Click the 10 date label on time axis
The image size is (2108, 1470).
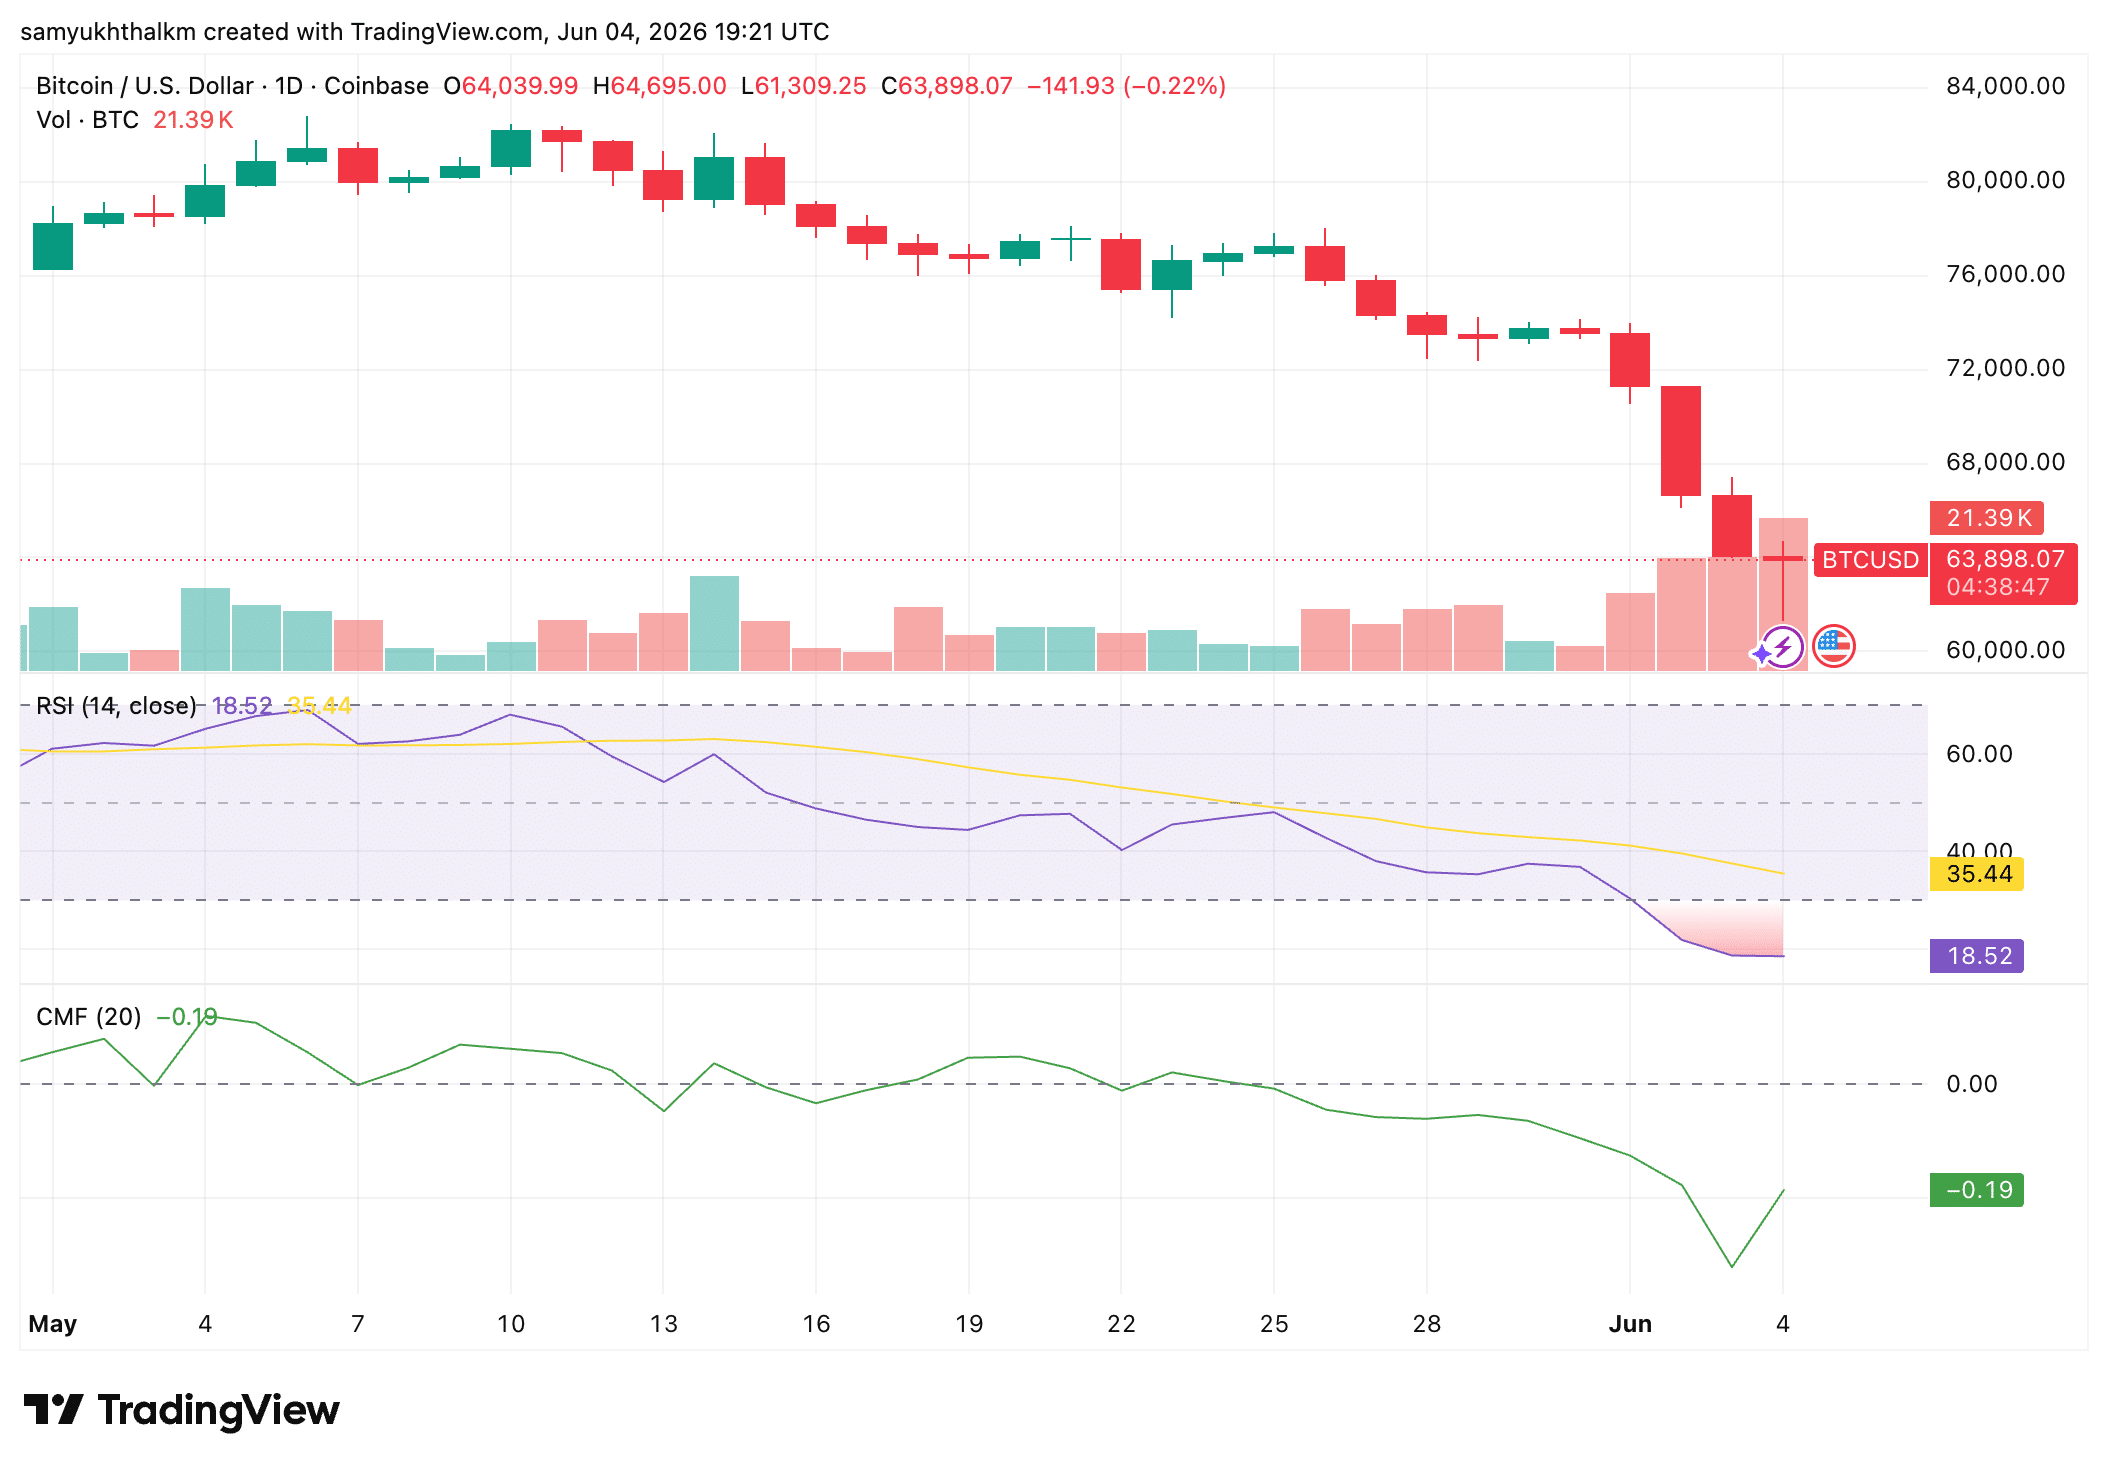511,1324
